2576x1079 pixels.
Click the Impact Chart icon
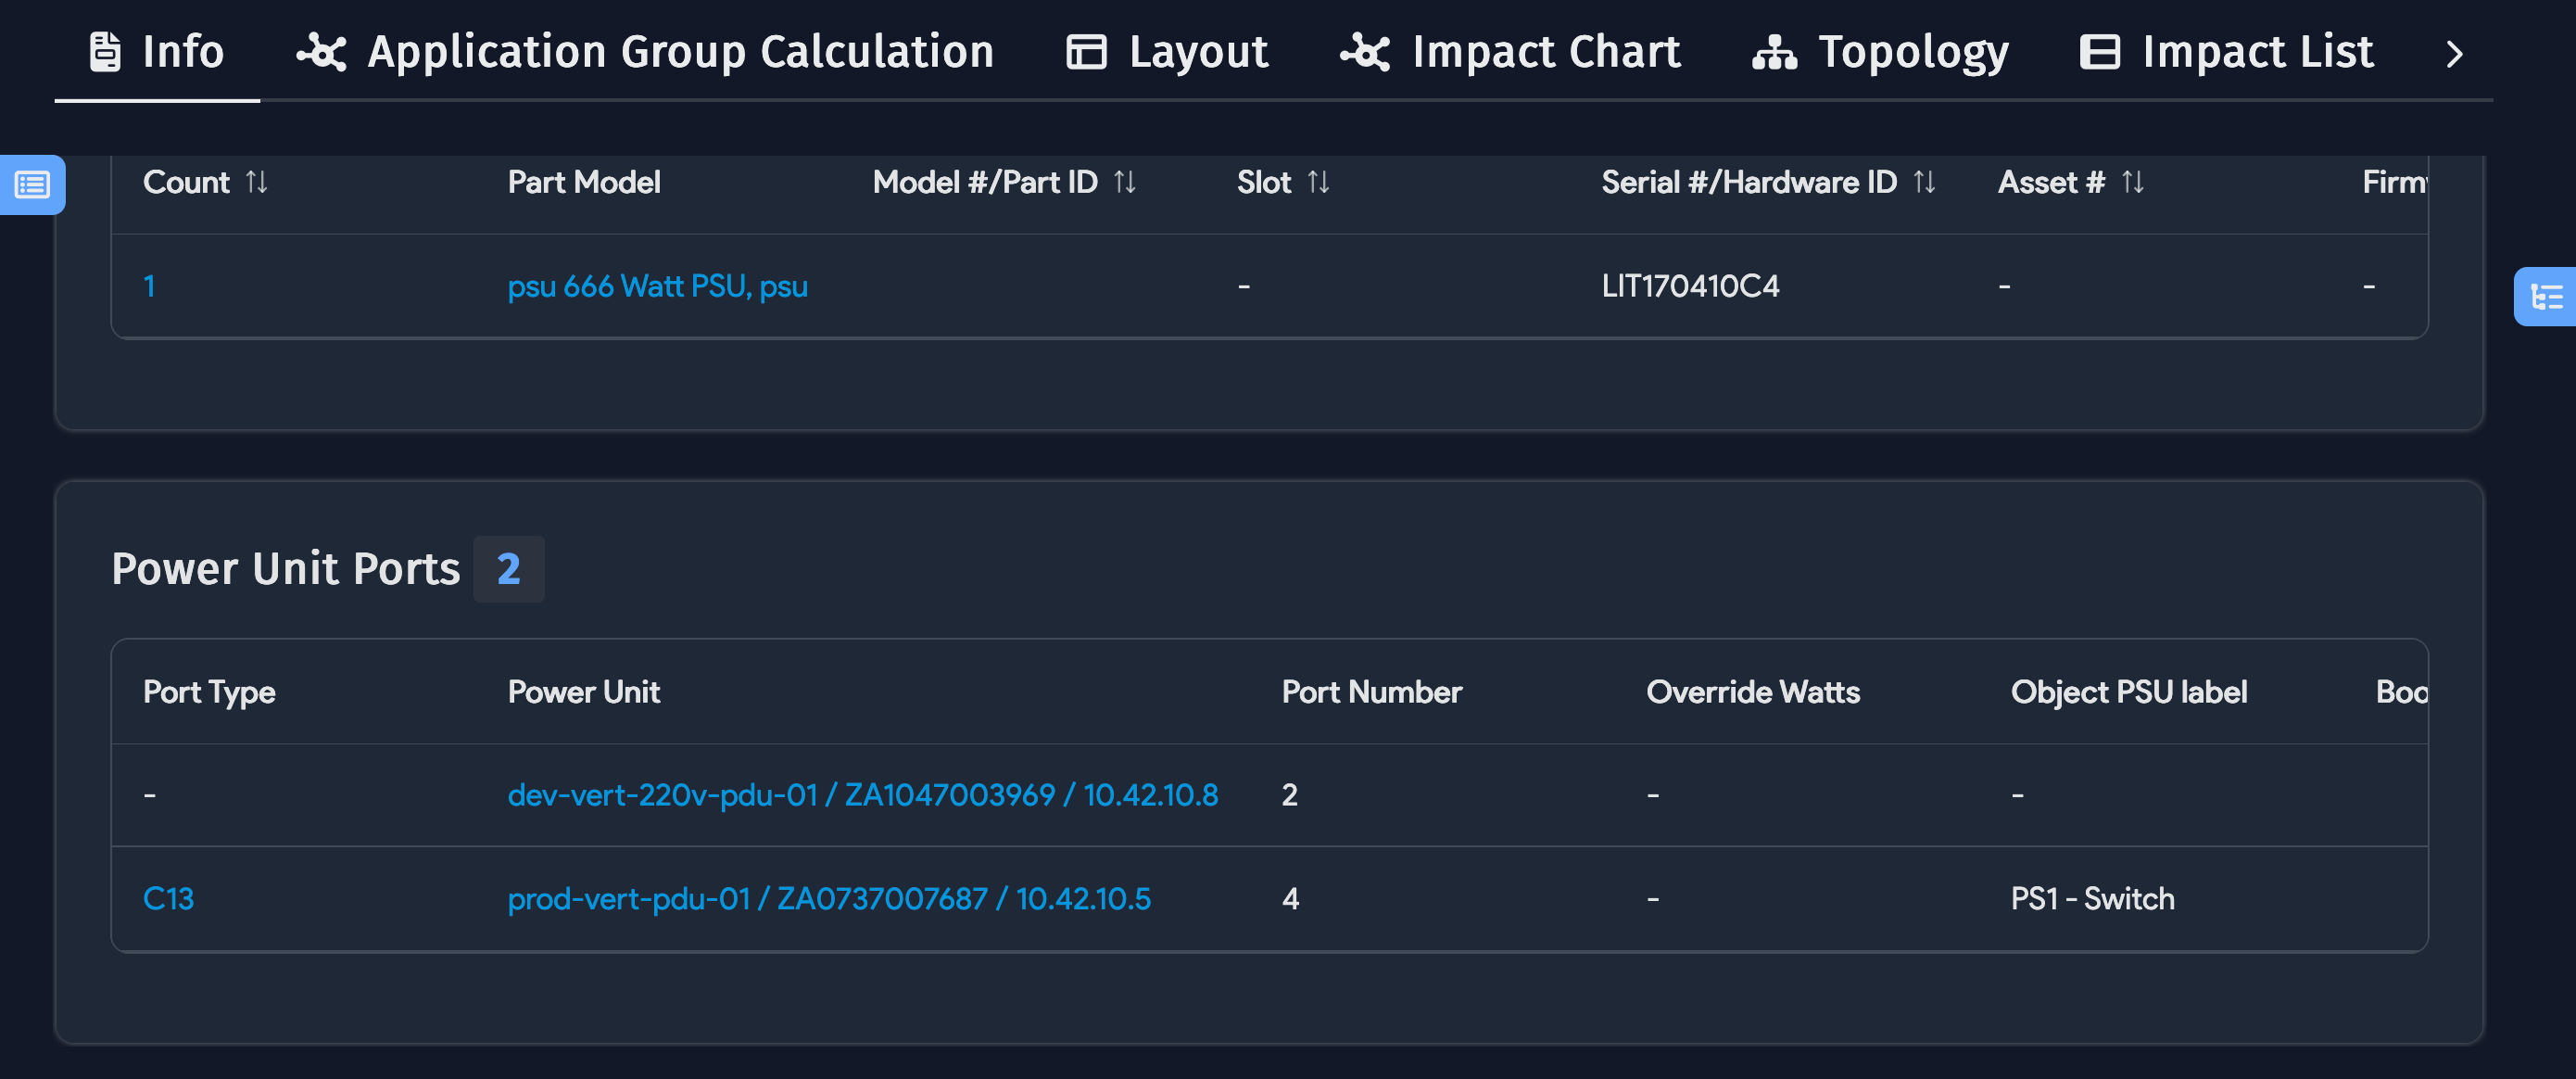[x=1365, y=50]
